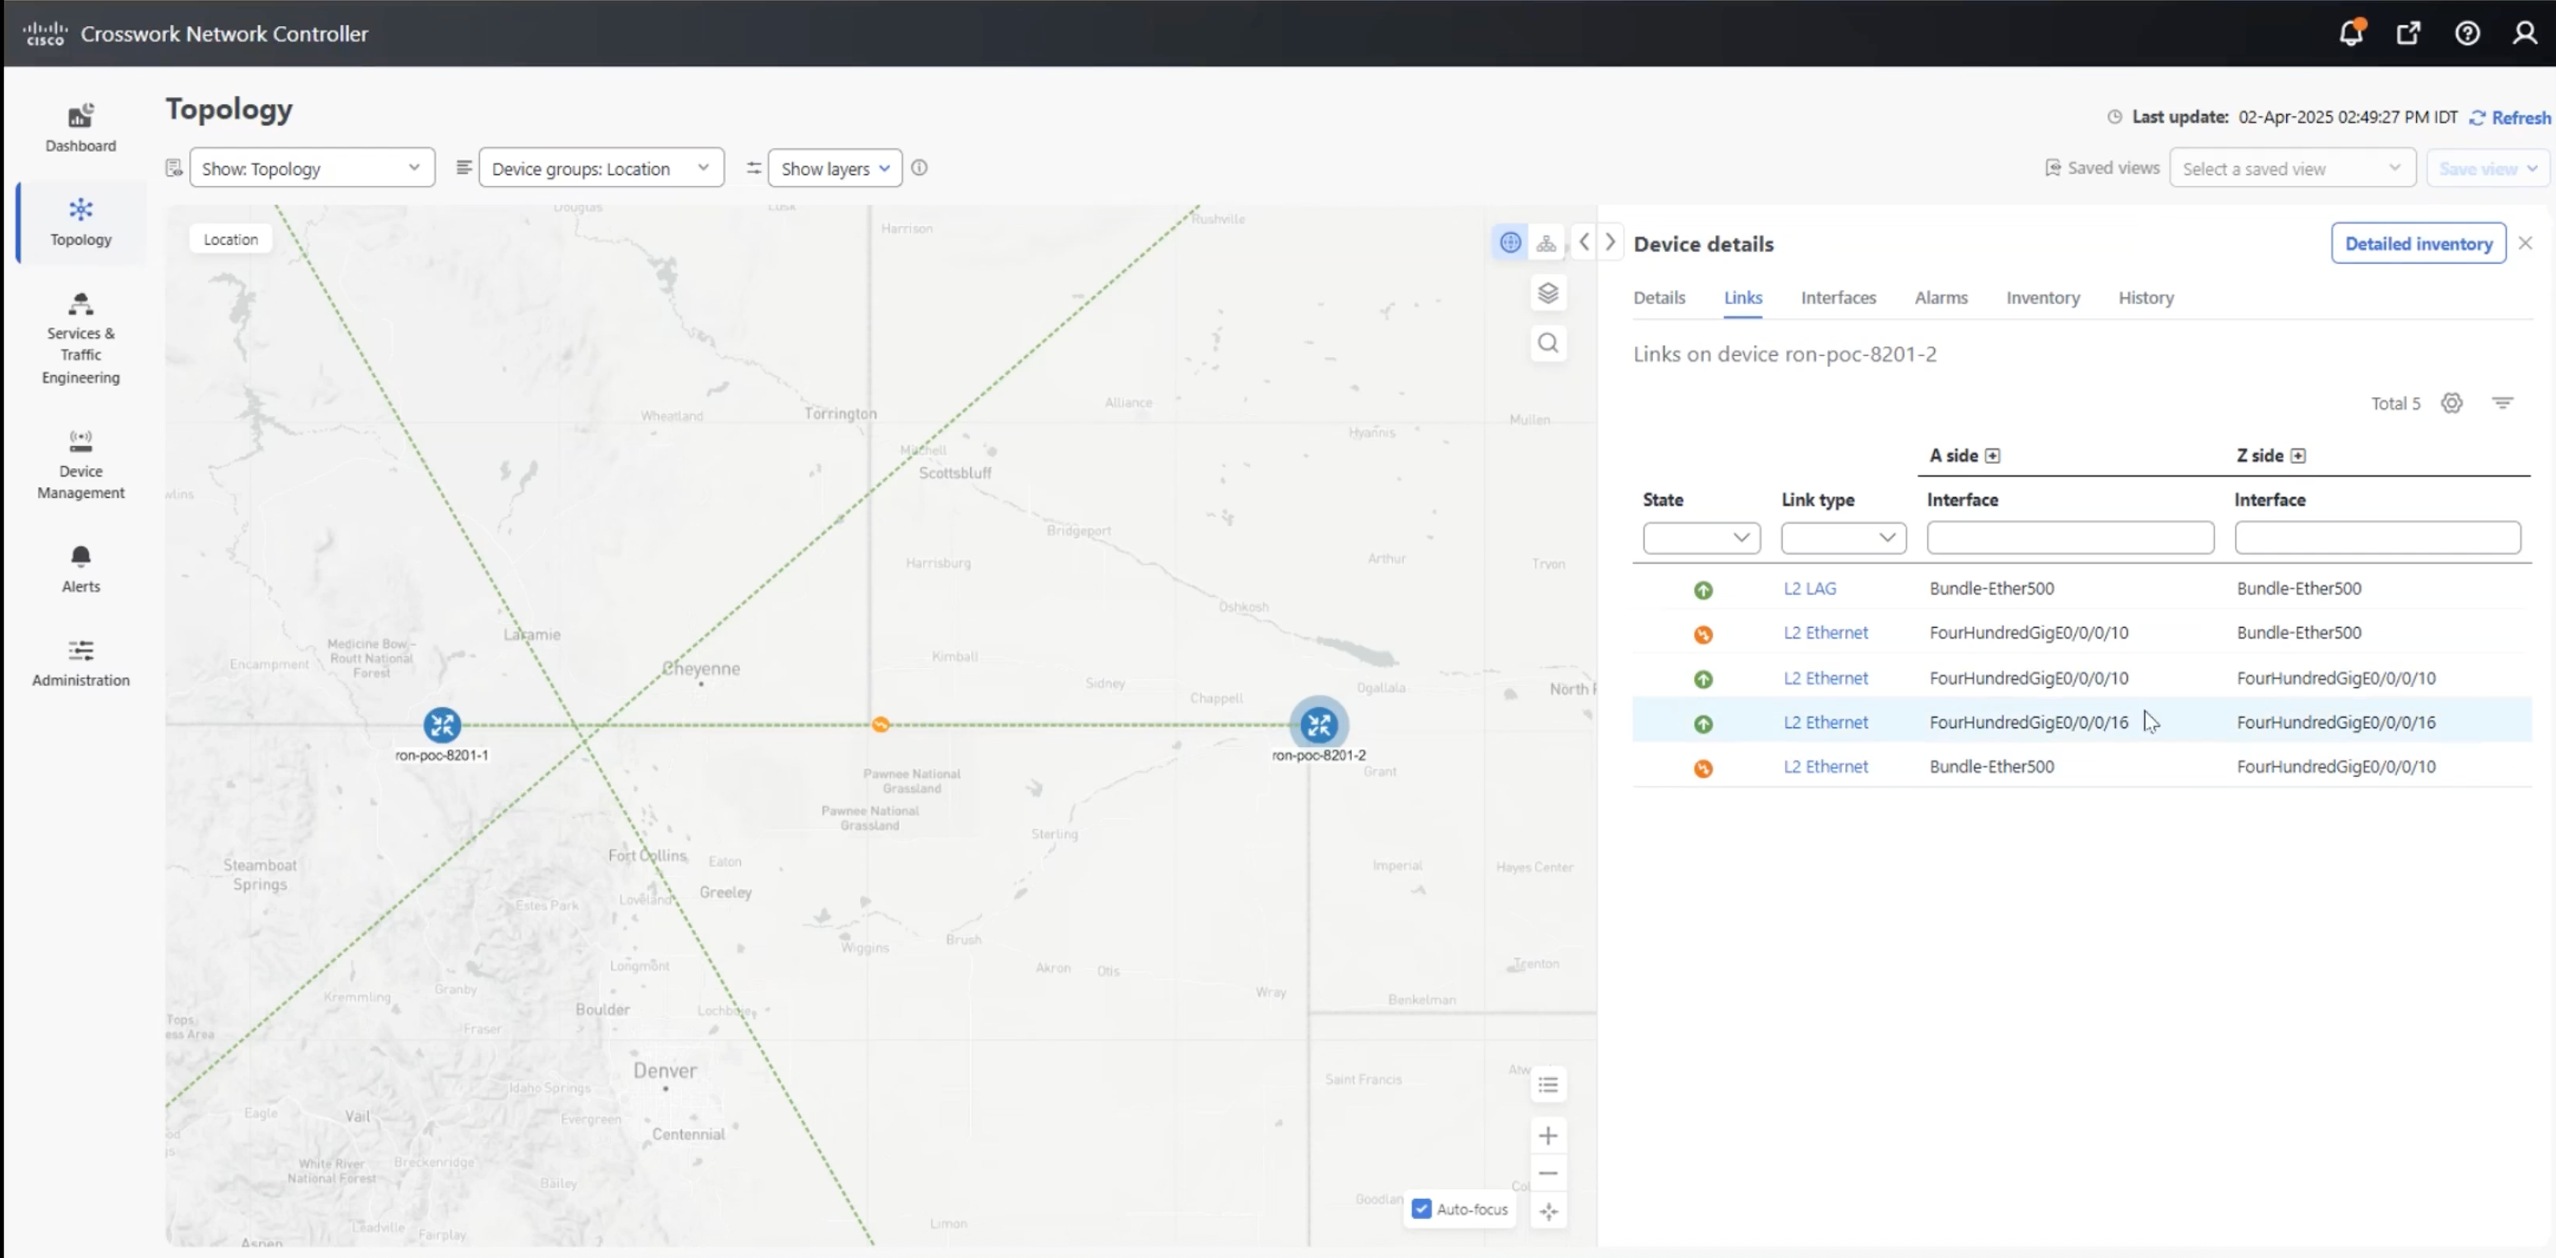The image size is (2556, 1258).
Task: Switch to the Links tab
Action: pos(1743,298)
